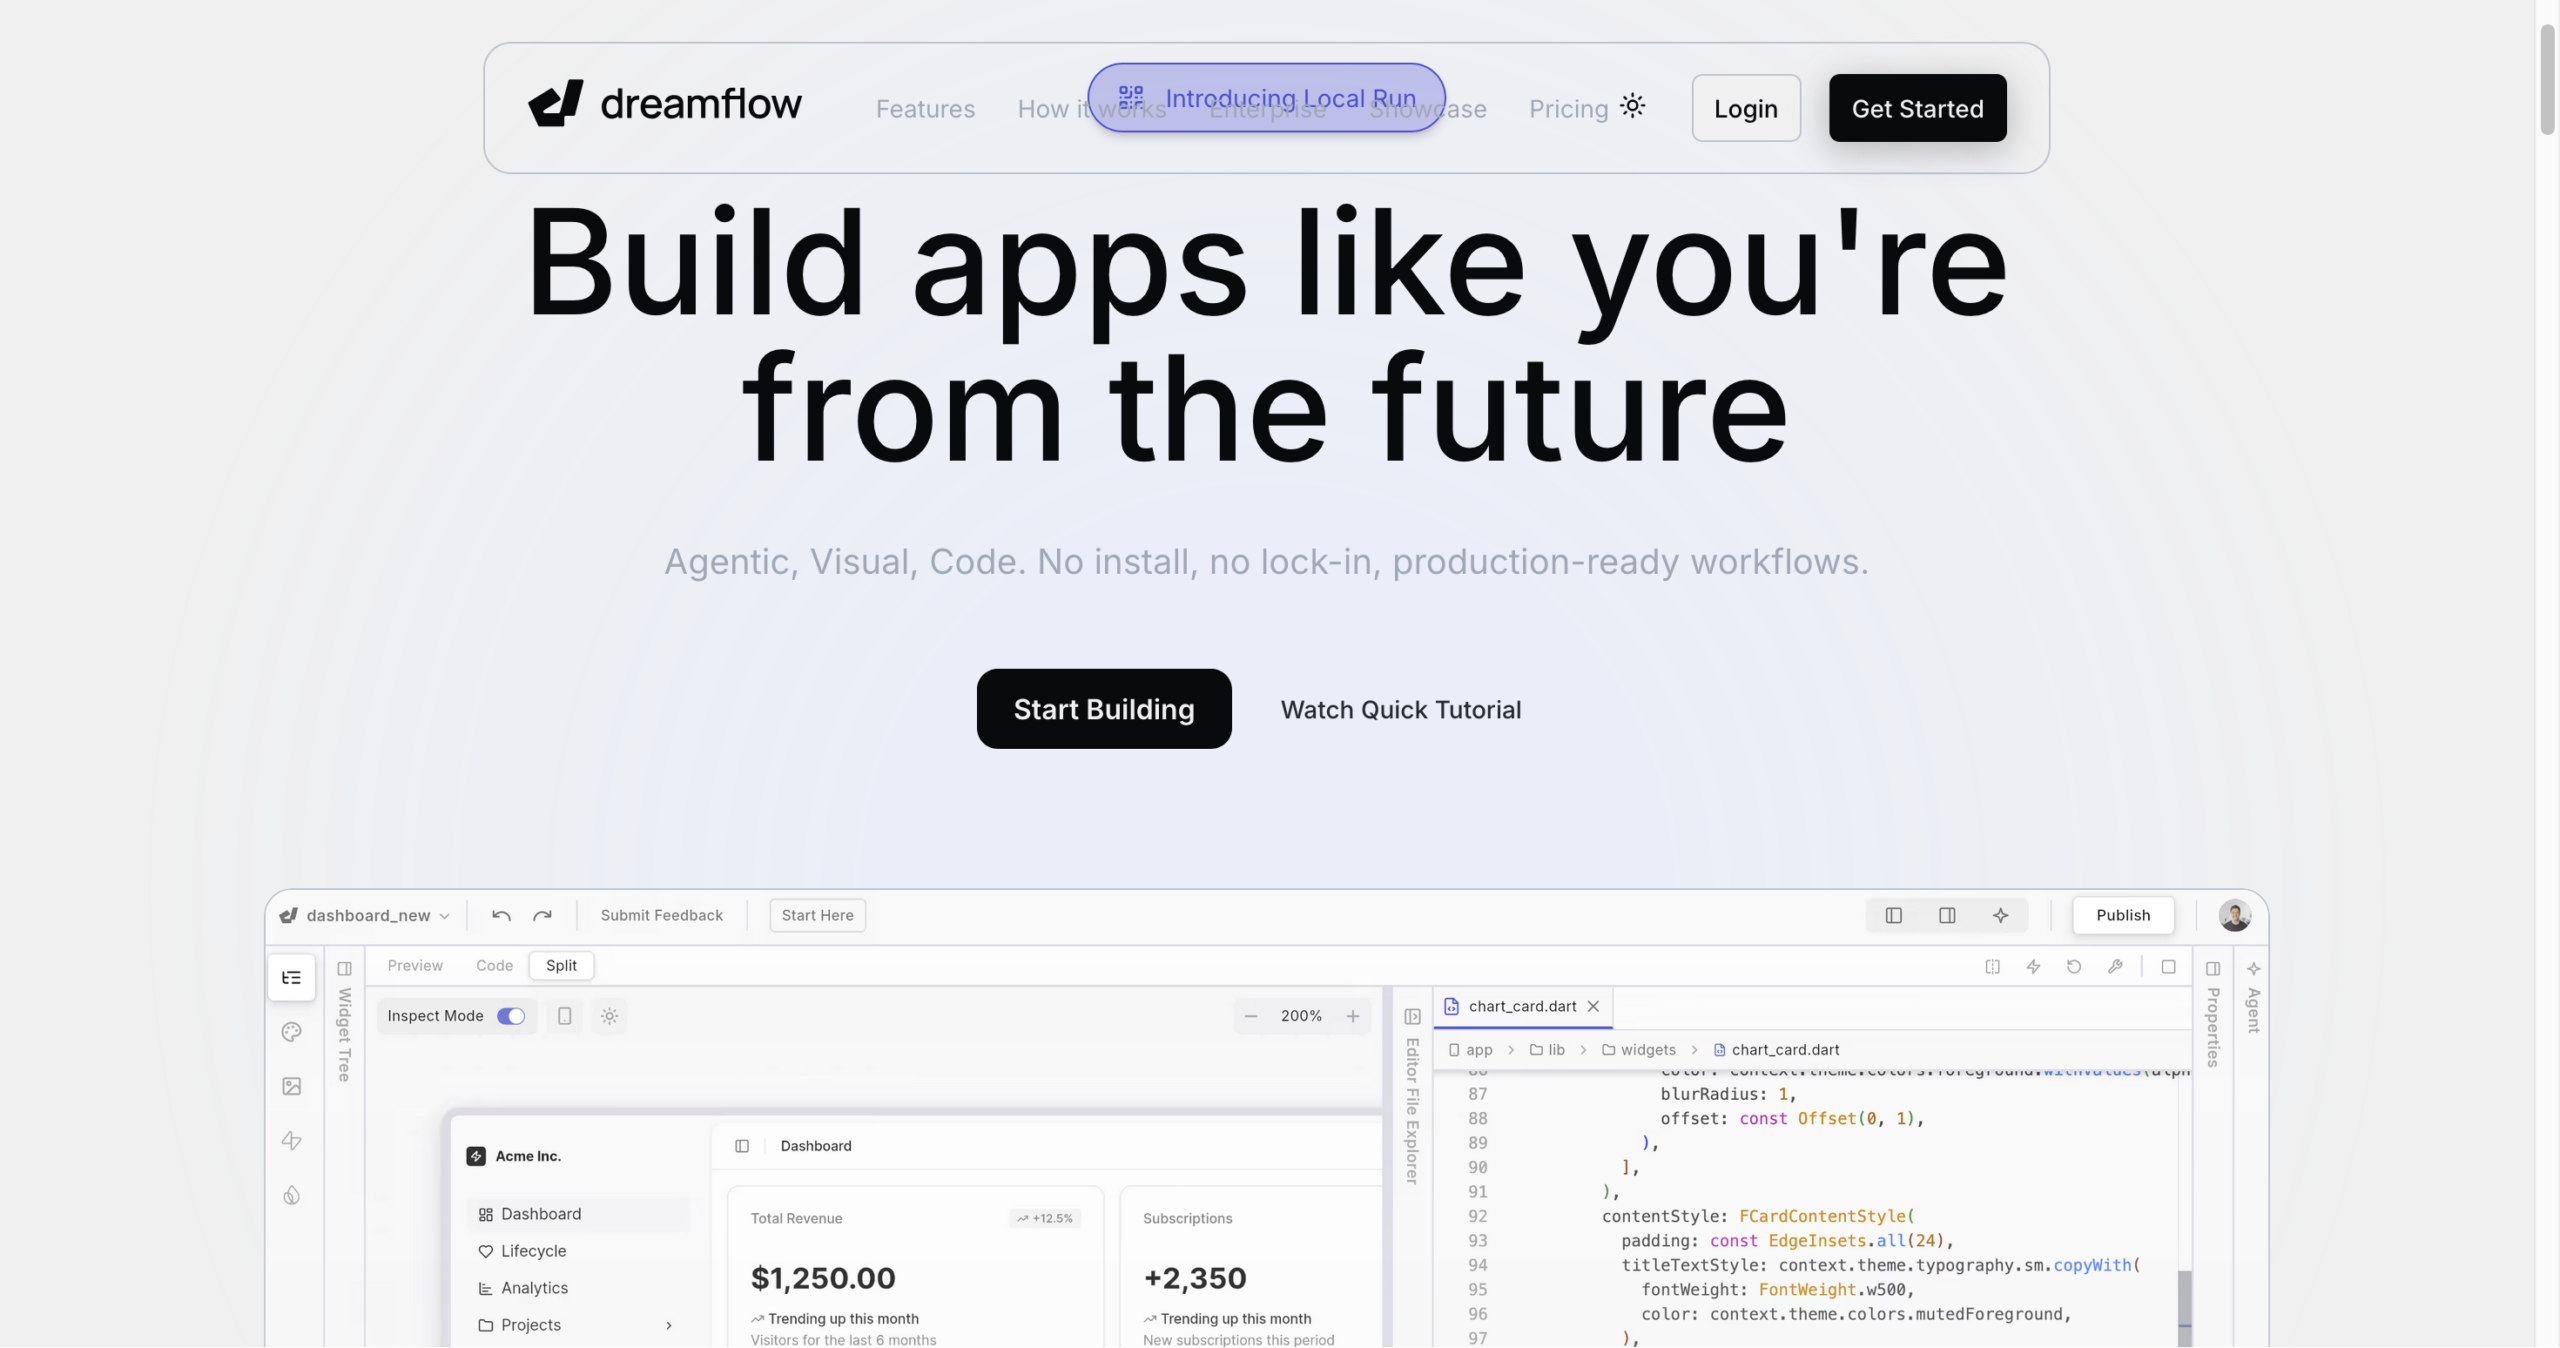Click the stop square icon
The height and width of the screenshot is (1348, 2560).
point(2168,967)
